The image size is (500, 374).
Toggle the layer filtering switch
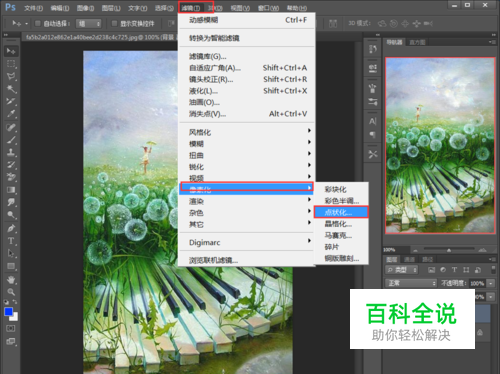click(494, 269)
